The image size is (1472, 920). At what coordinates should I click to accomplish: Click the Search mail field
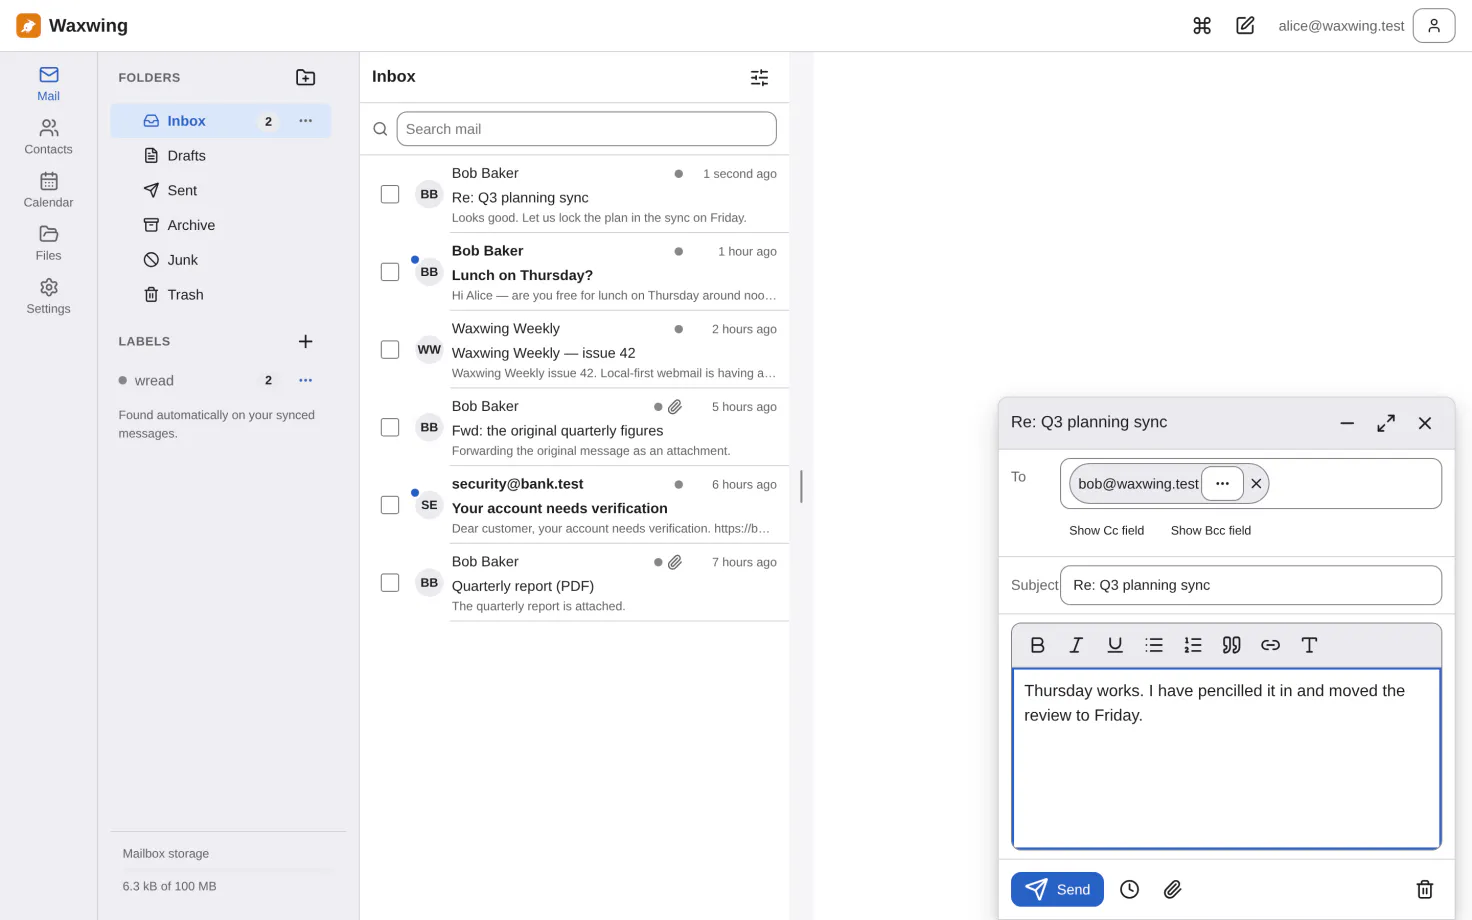(586, 129)
